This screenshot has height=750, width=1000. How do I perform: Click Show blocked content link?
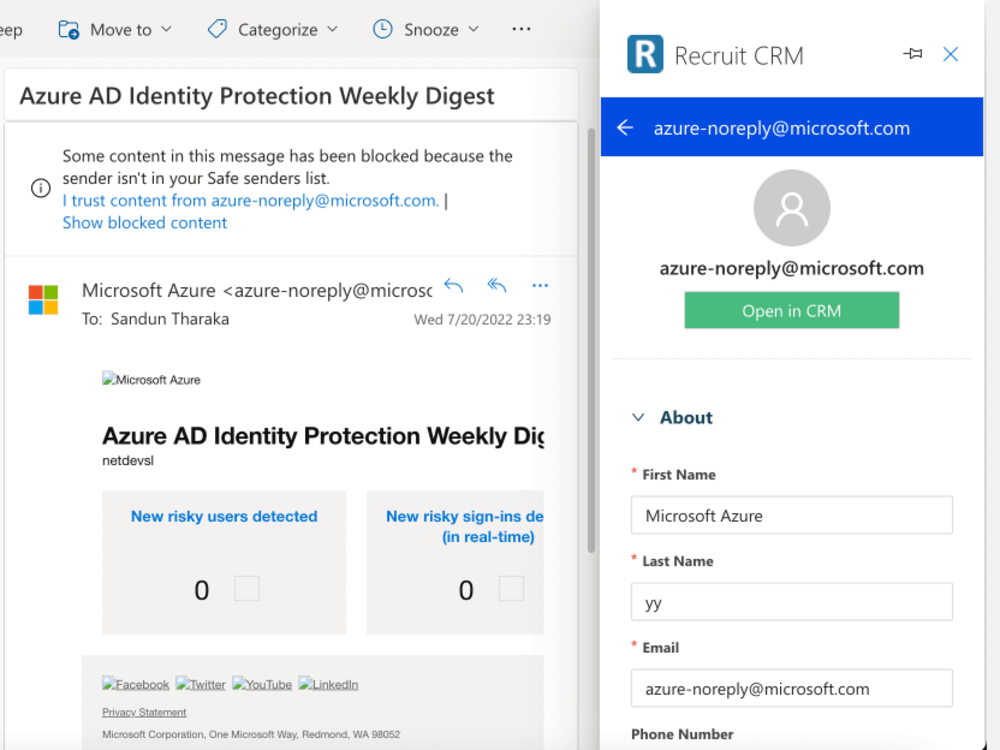[145, 223]
